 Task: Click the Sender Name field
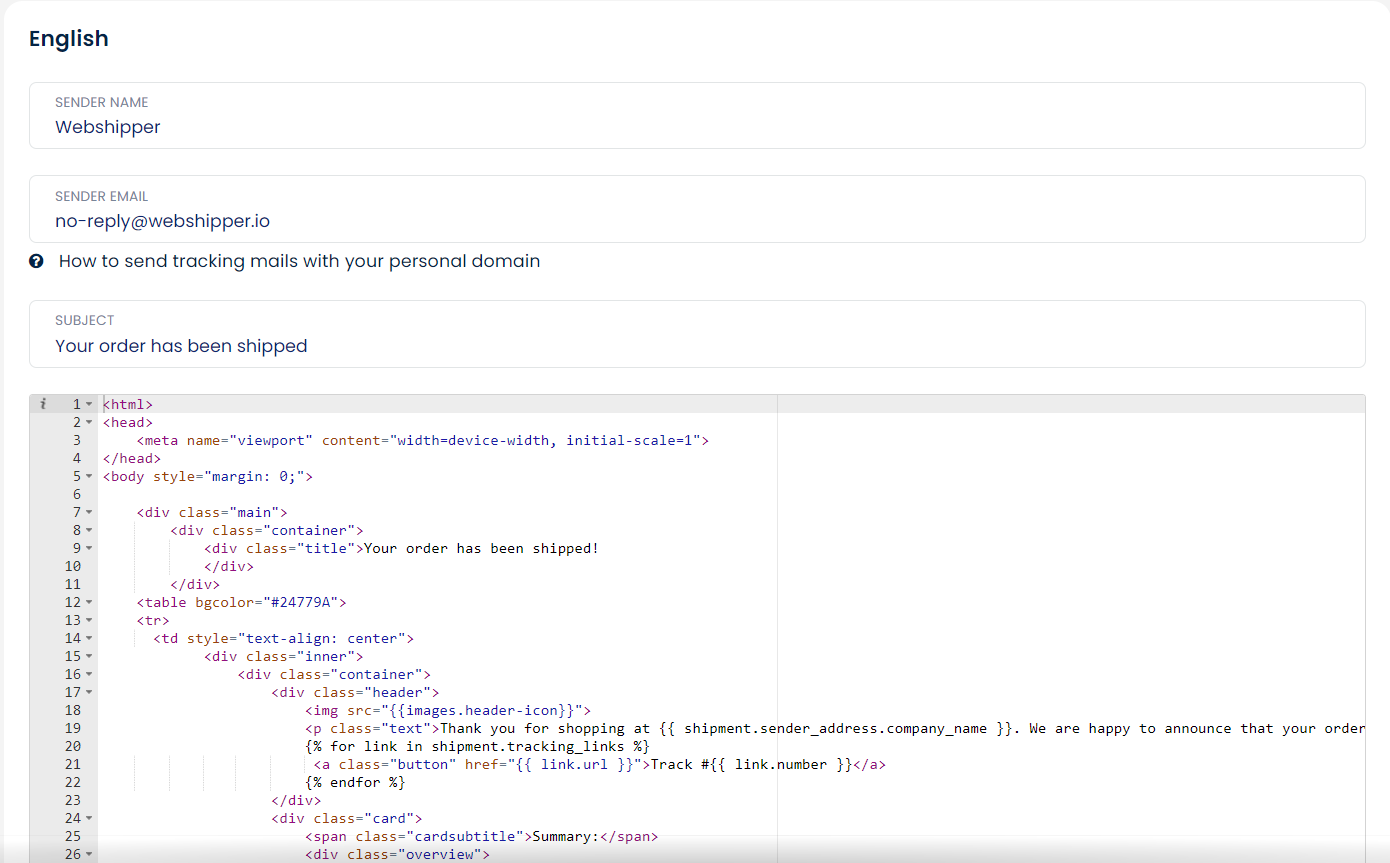pos(696,127)
